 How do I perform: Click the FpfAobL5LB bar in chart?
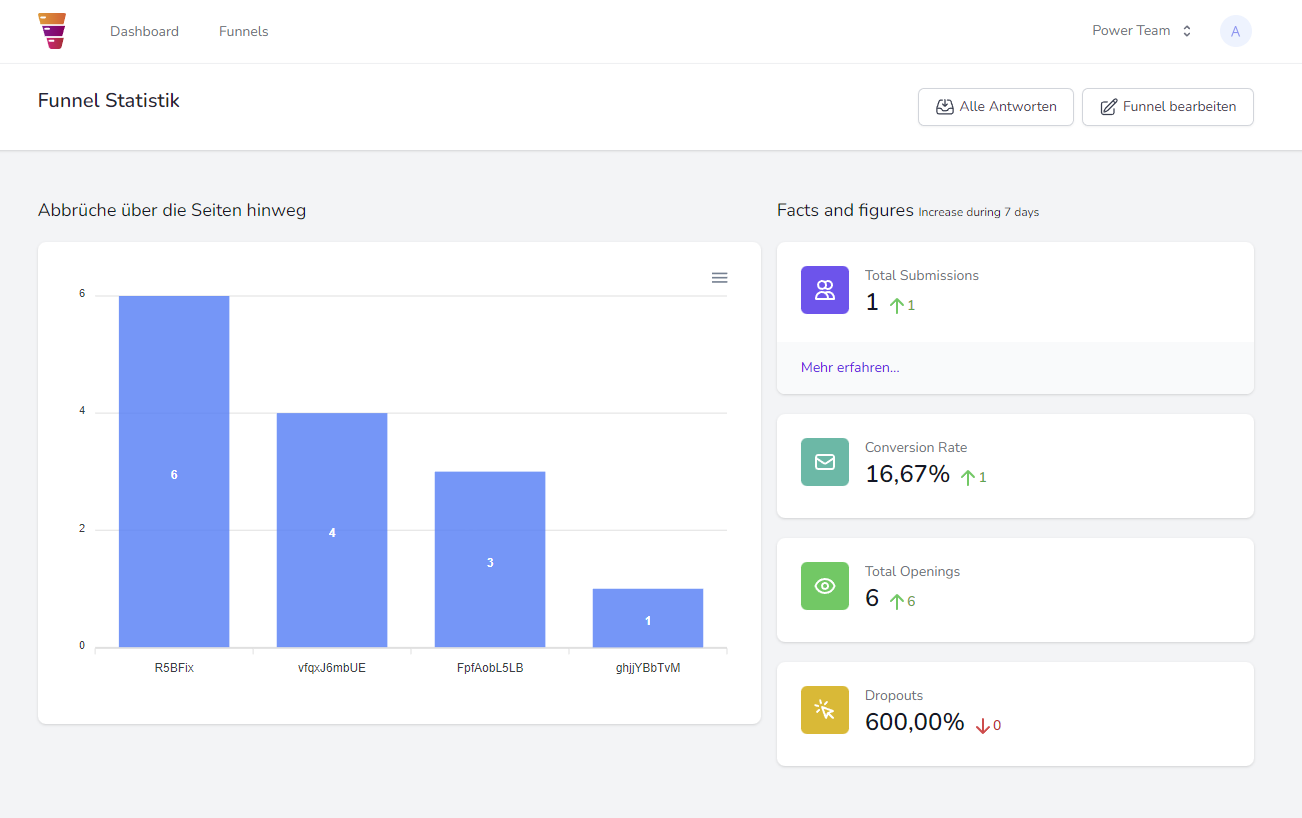pos(490,559)
